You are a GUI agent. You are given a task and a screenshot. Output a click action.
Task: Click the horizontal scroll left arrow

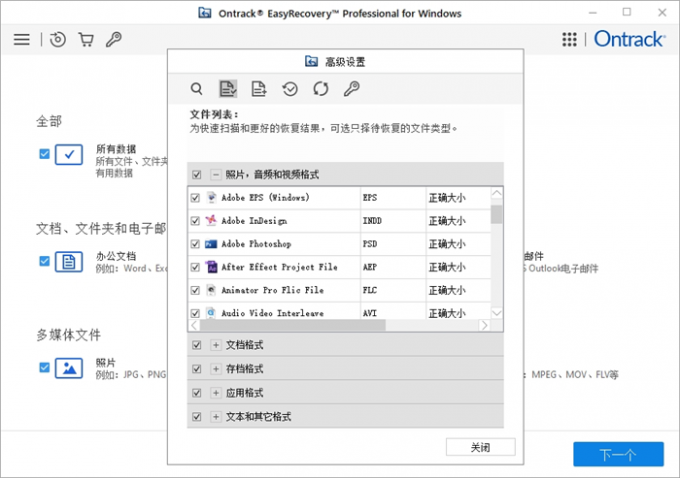click(x=194, y=325)
